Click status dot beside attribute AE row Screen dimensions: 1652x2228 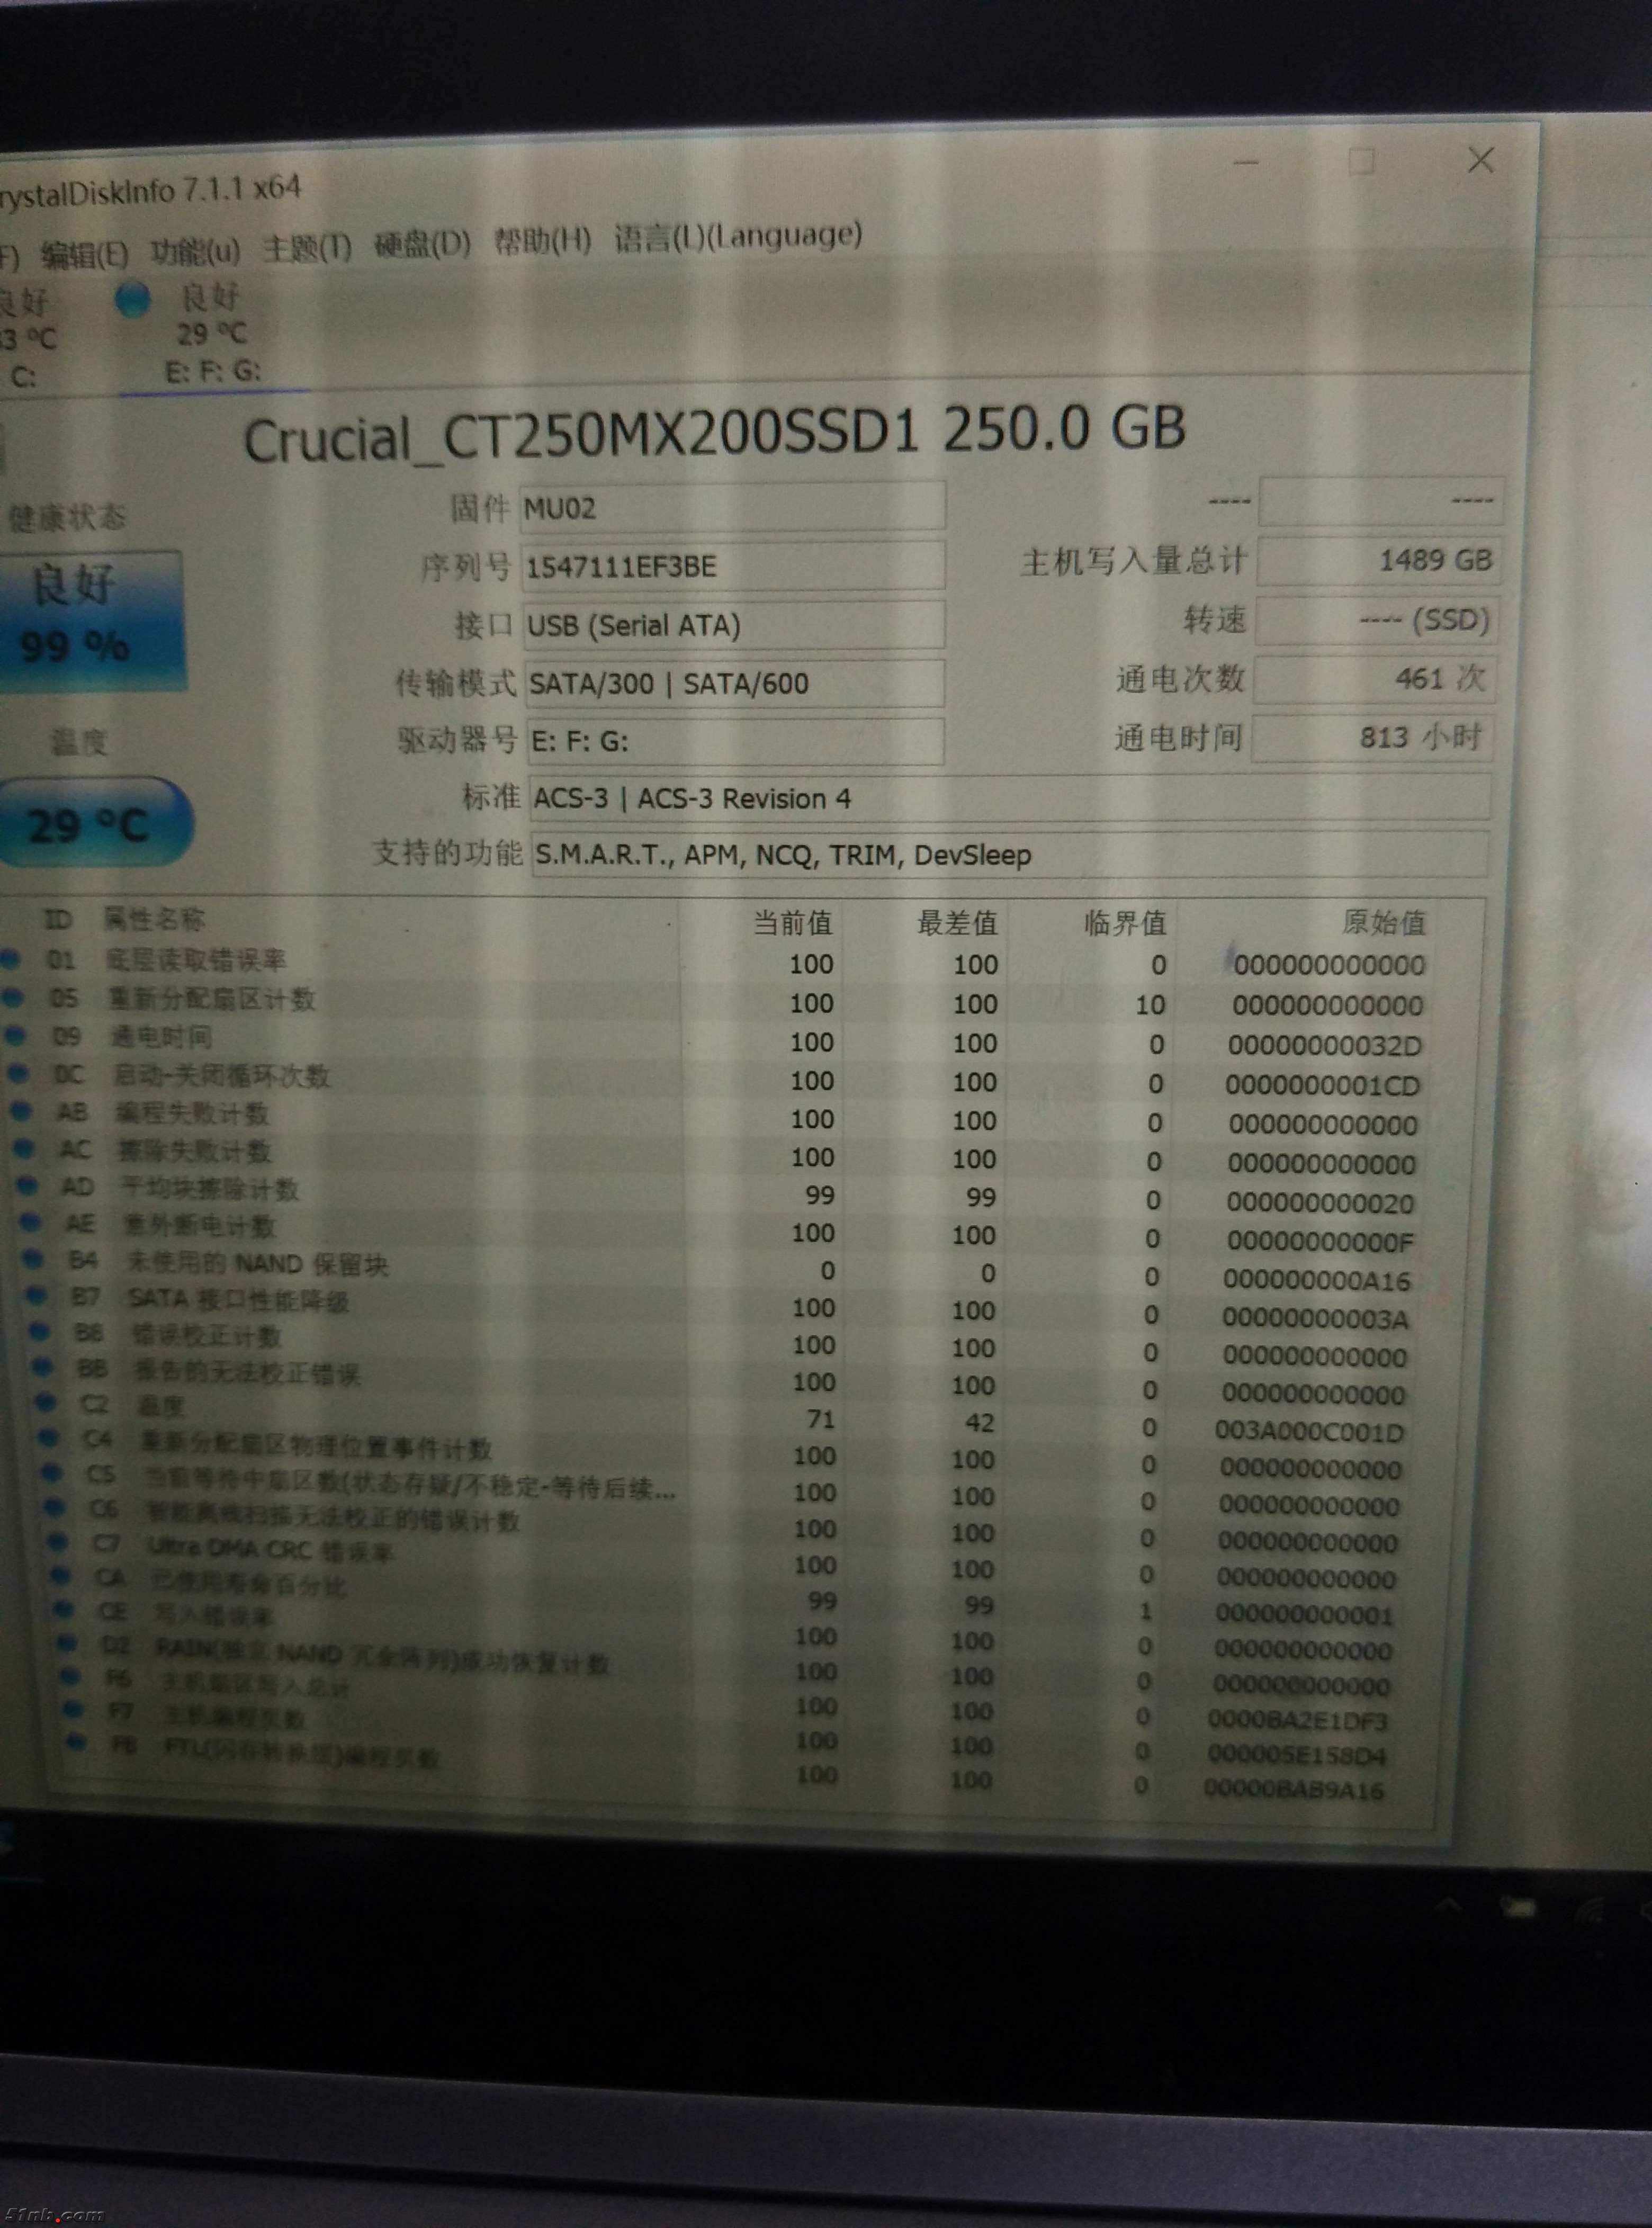coord(30,1223)
